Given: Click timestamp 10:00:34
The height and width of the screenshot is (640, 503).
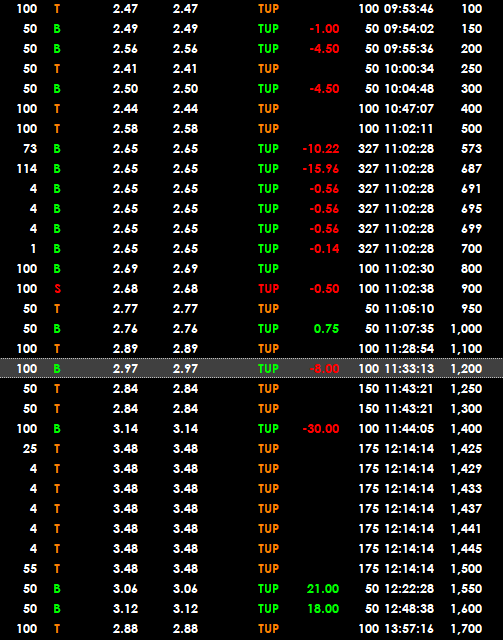Looking at the screenshot, I should pyautogui.click(x=409, y=69).
